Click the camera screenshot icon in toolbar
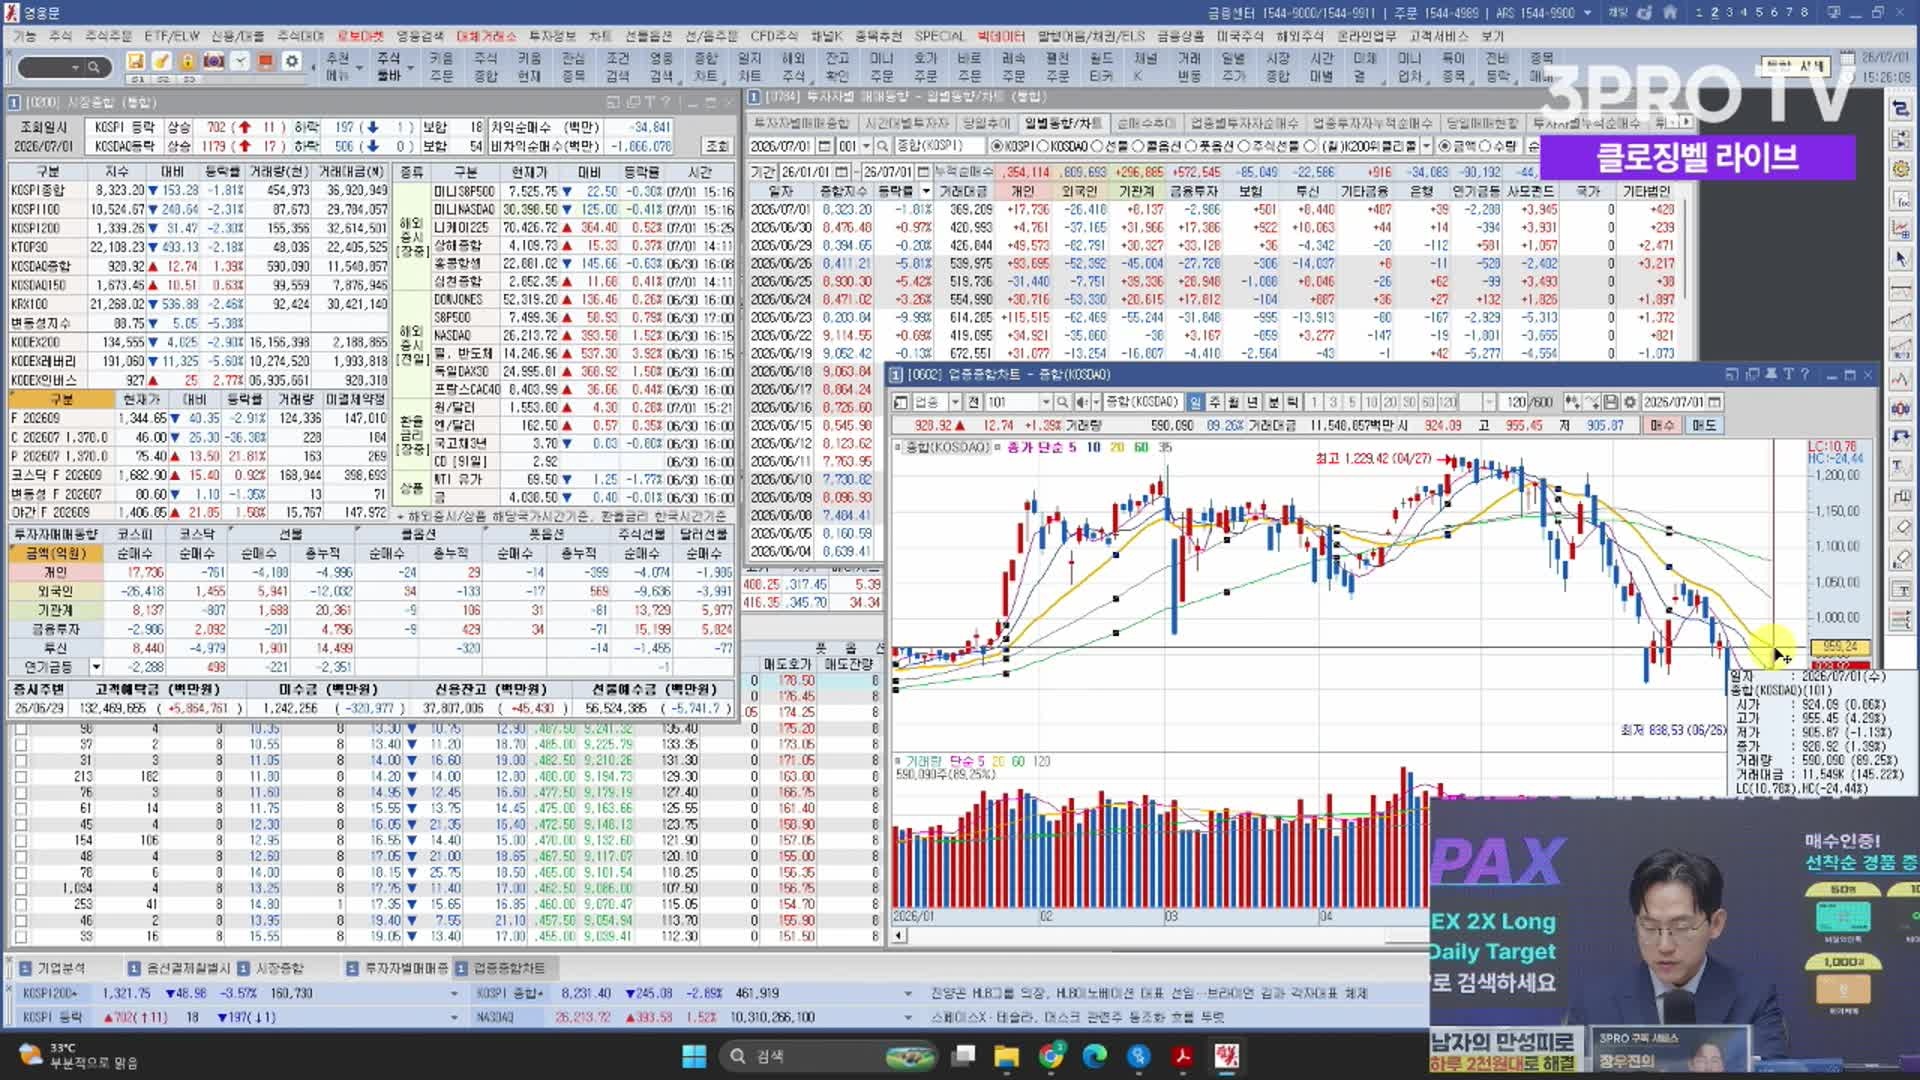This screenshot has height=1080, width=1920. 213,62
